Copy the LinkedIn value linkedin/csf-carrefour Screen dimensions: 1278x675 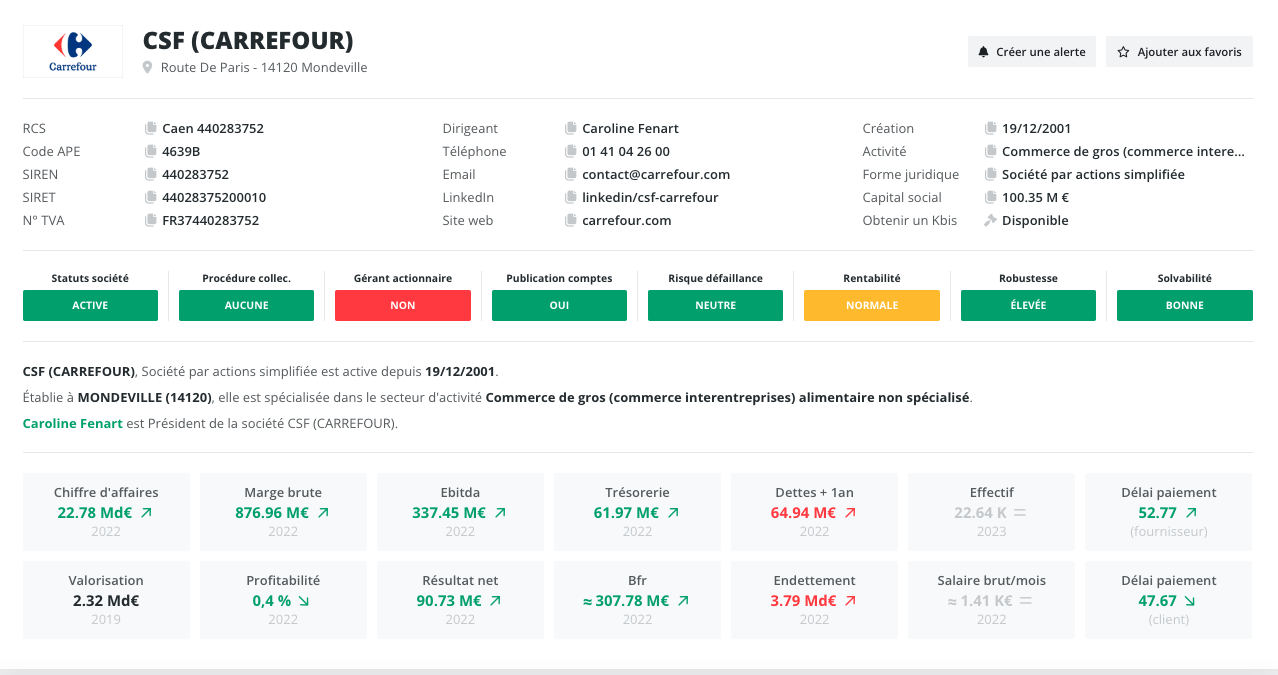pyautogui.click(x=571, y=197)
